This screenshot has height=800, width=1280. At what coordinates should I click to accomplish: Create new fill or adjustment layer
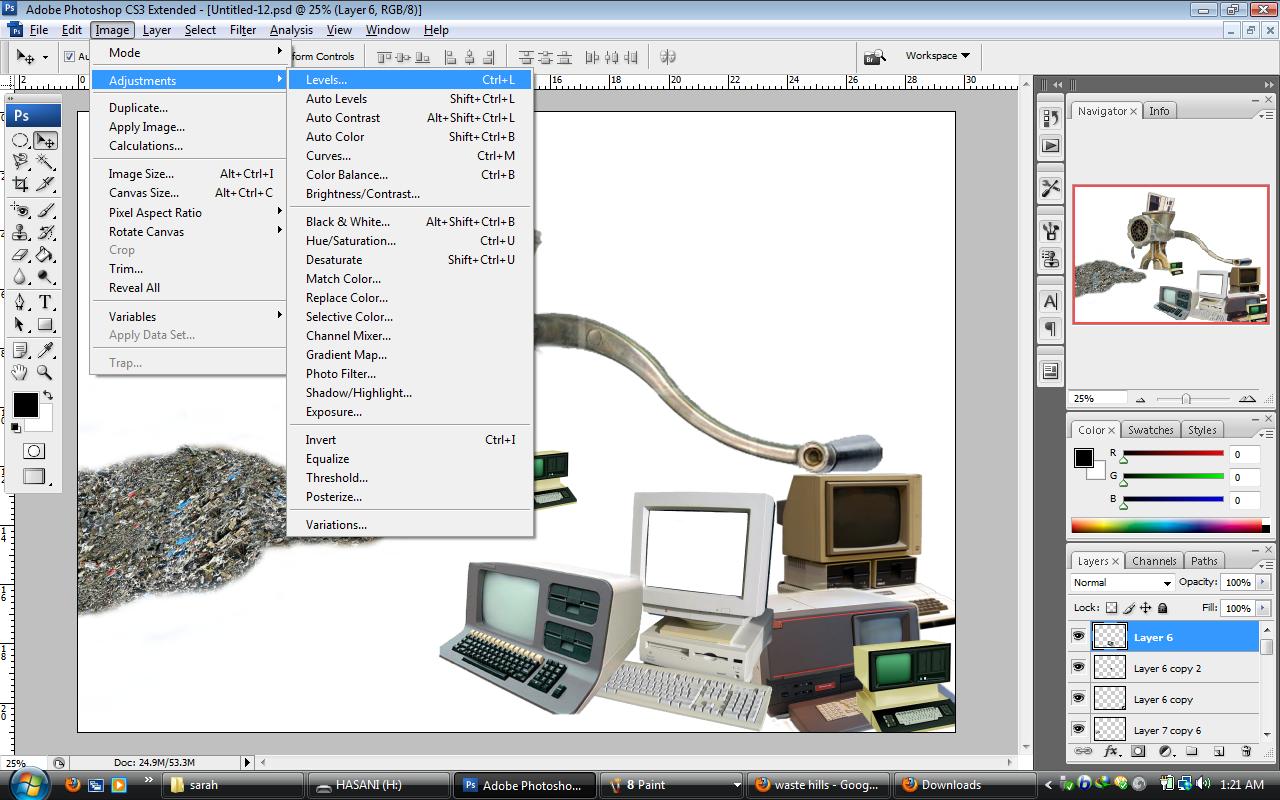click(1165, 751)
